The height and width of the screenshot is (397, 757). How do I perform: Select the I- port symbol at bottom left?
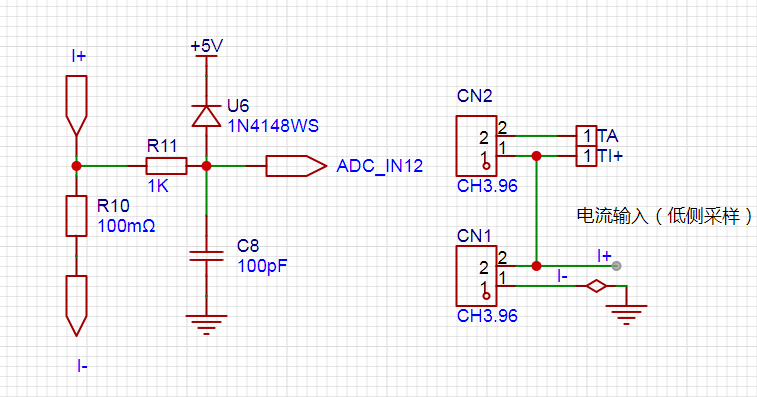[76, 306]
